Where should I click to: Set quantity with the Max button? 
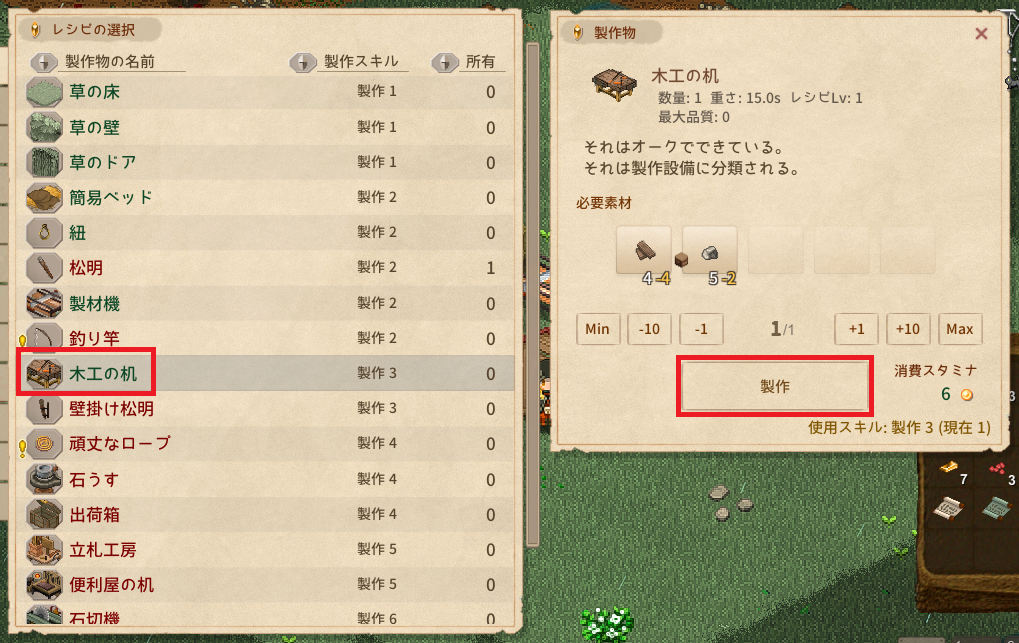960,329
